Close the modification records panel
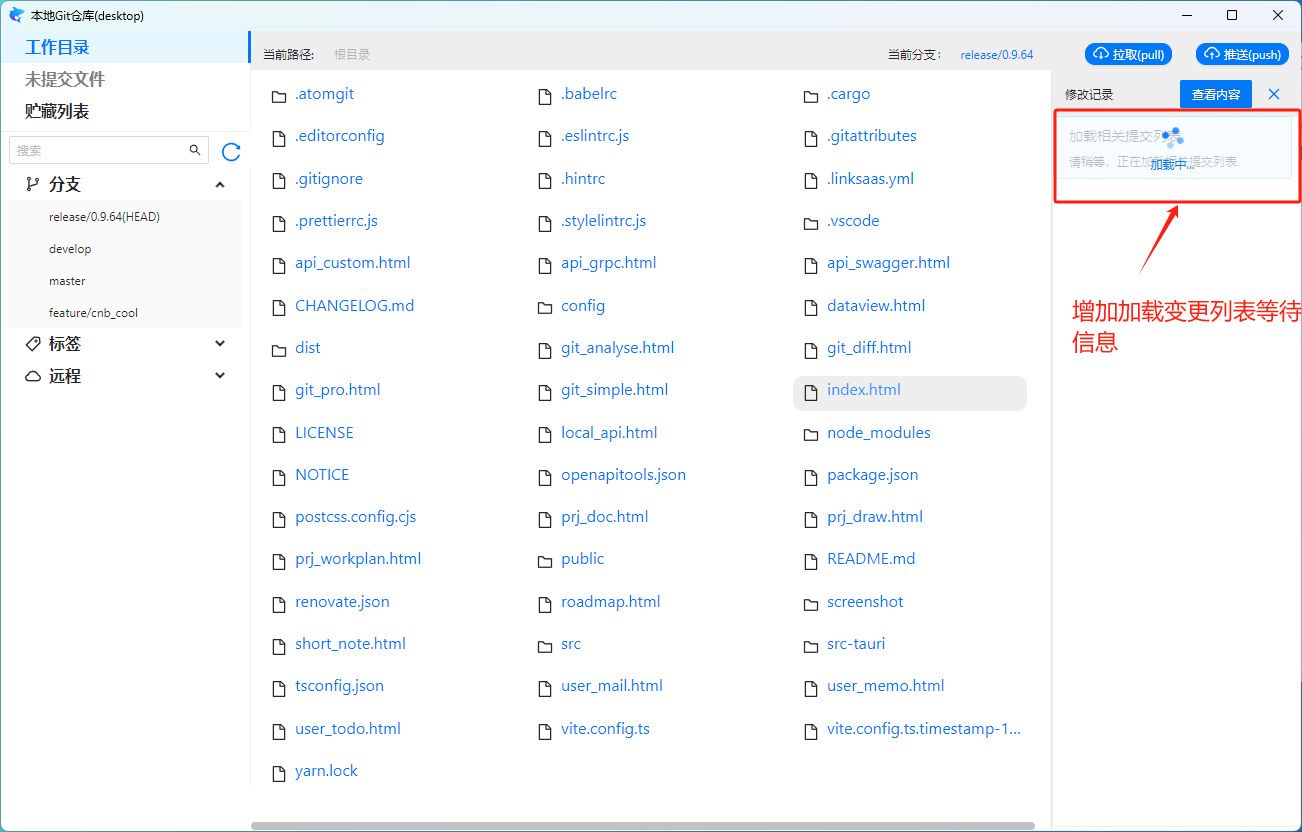 coord(1274,94)
